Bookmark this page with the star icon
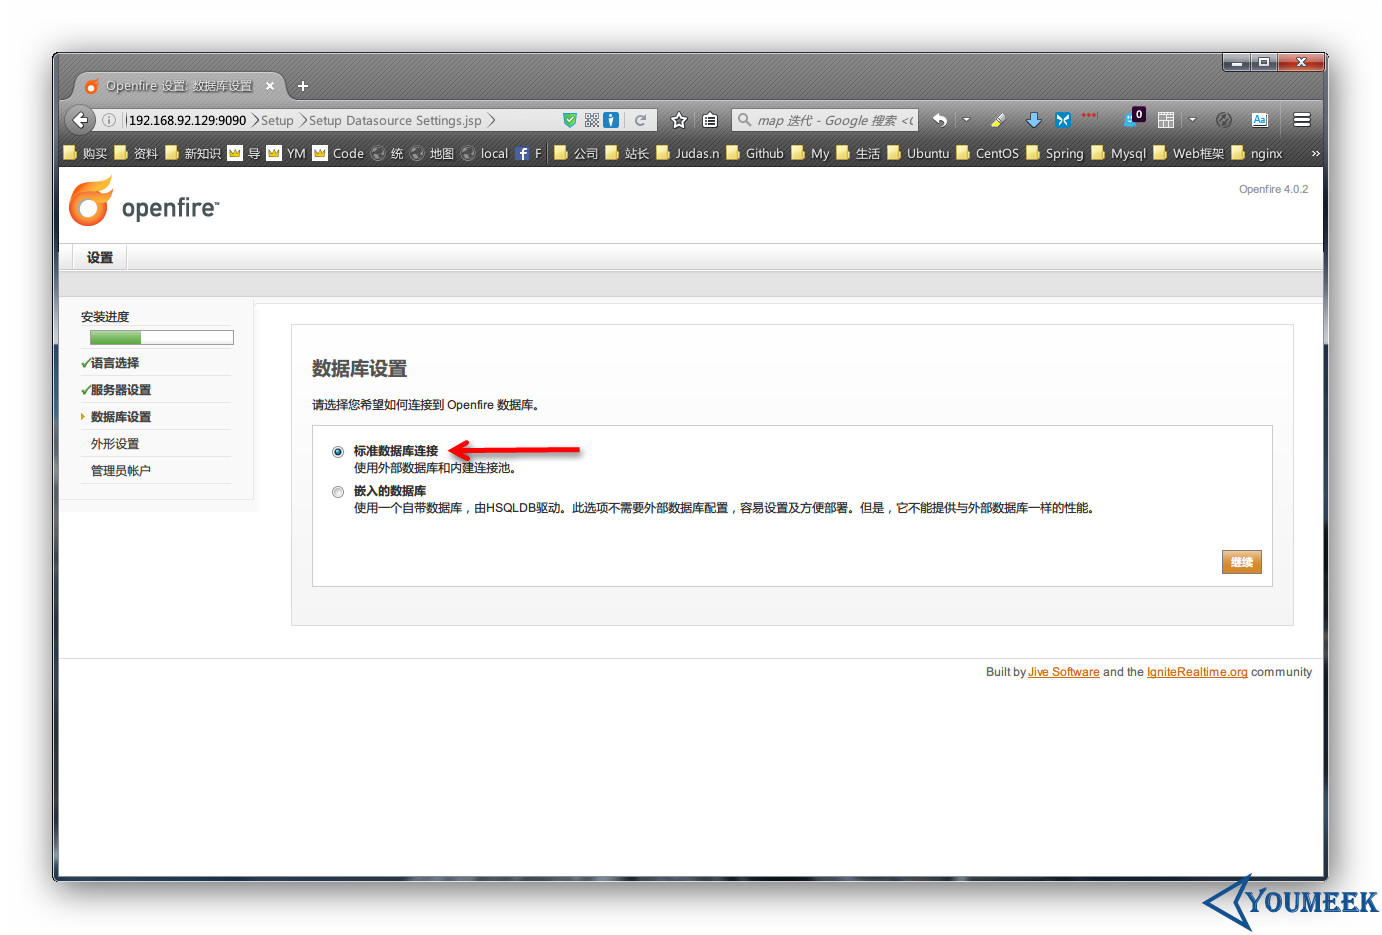This screenshot has width=1382, height=935. coord(679,120)
